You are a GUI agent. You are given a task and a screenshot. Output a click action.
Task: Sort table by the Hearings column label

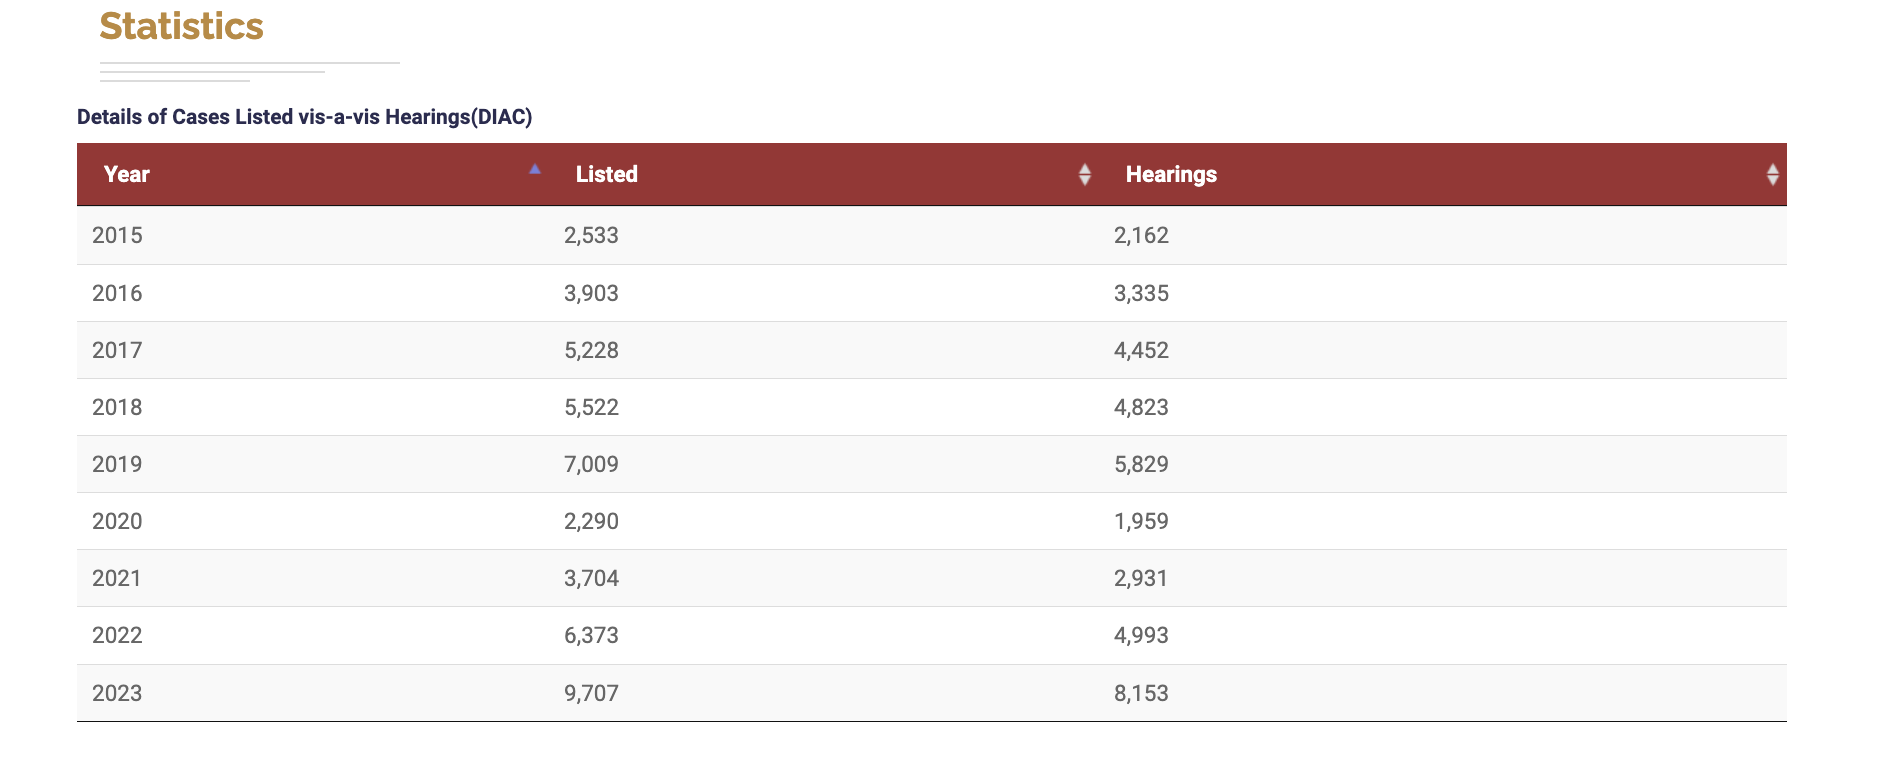click(1171, 175)
